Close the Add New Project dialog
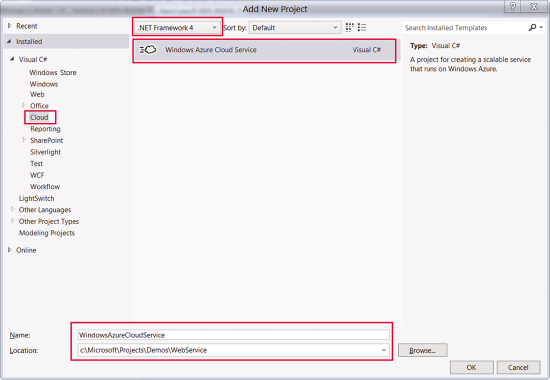Screen dimensions: 550x380 click(x=534, y=7)
